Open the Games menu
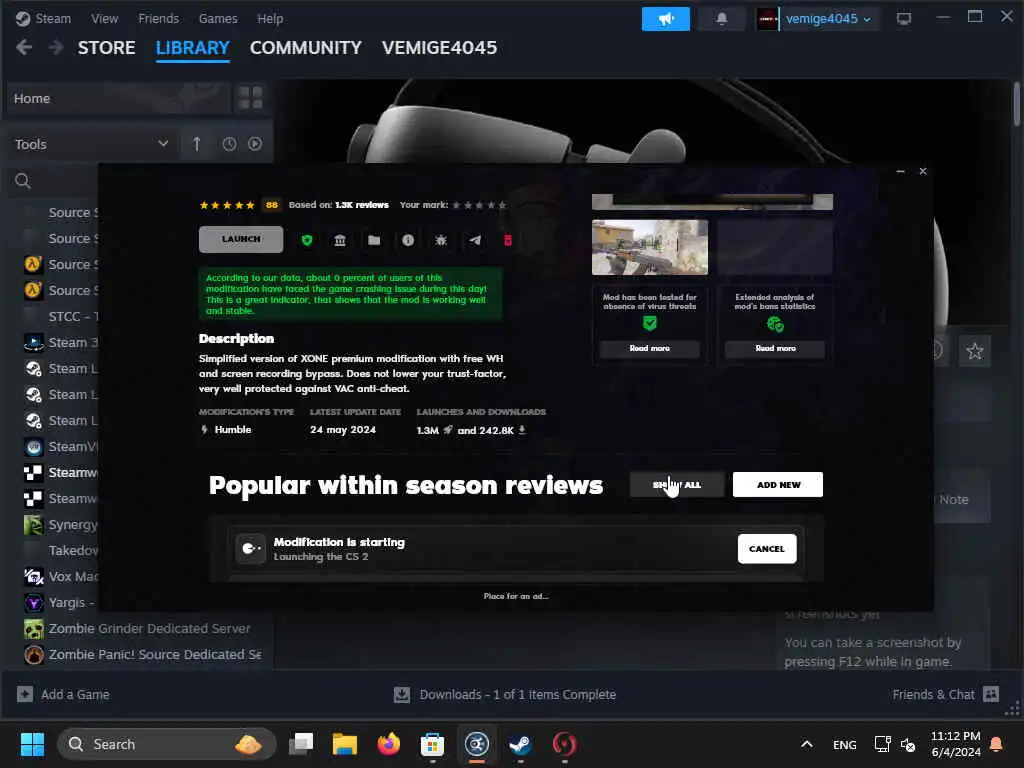This screenshot has width=1024, height=768. click(218, 18)
